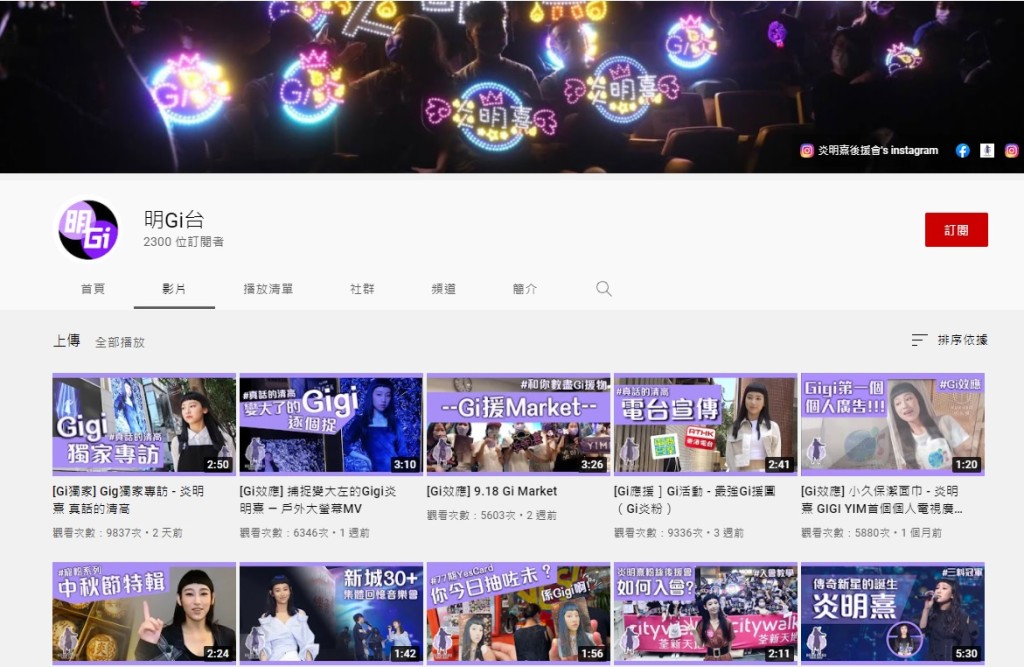1024x667 pixels.
Task: Click the 2300 位訂閱者 subscriber count
Action: click(184, 242)
